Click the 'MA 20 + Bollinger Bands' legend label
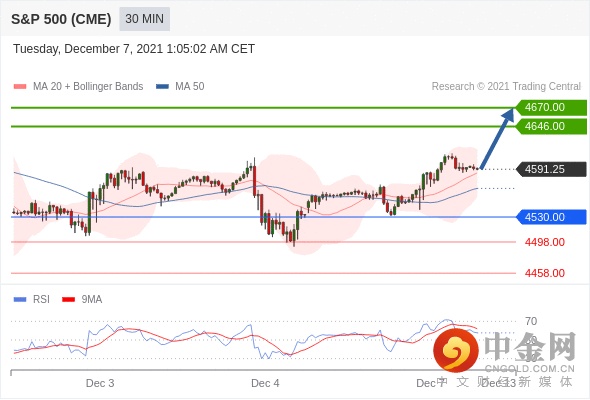Screen dimensions: 590x400 88,87
